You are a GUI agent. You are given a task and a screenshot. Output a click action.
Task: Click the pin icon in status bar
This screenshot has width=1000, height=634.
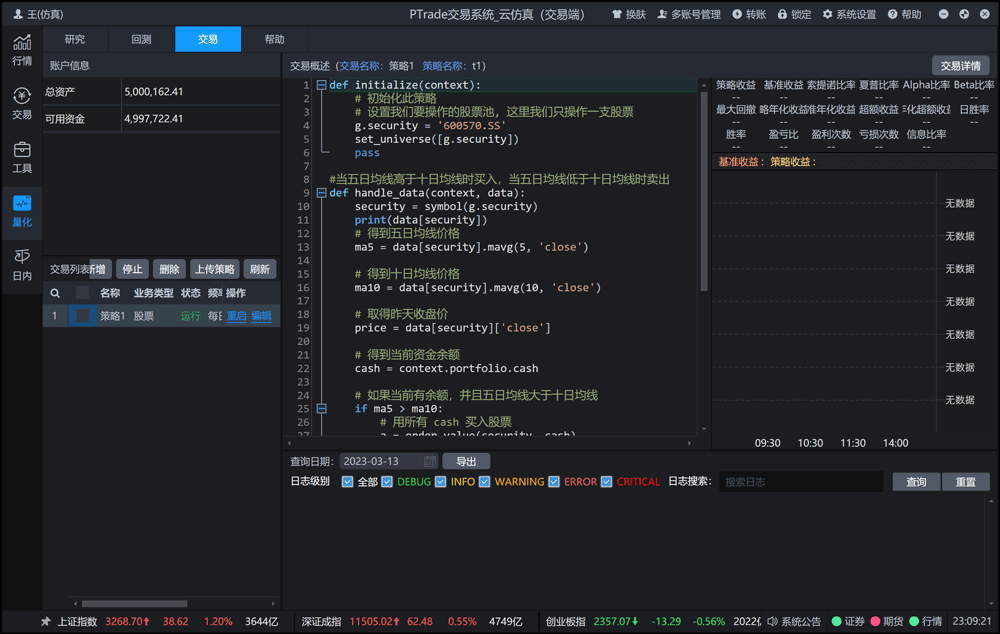click(45, 621)
